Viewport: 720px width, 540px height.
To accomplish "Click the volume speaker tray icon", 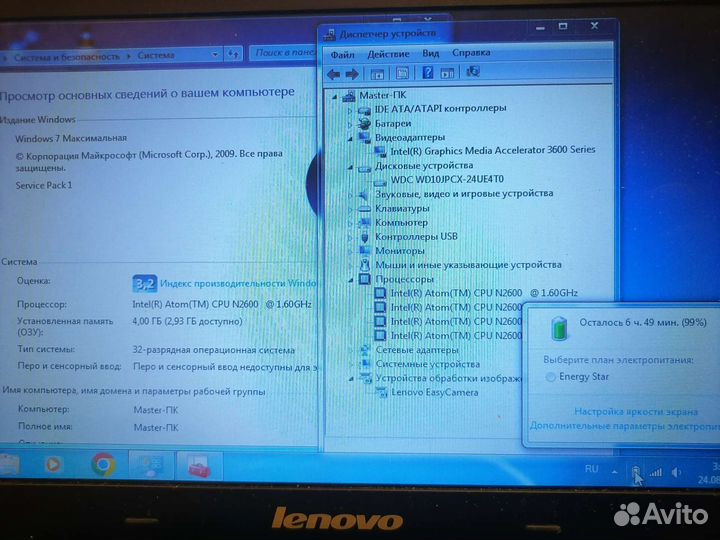I will click(x=676, y=472).
